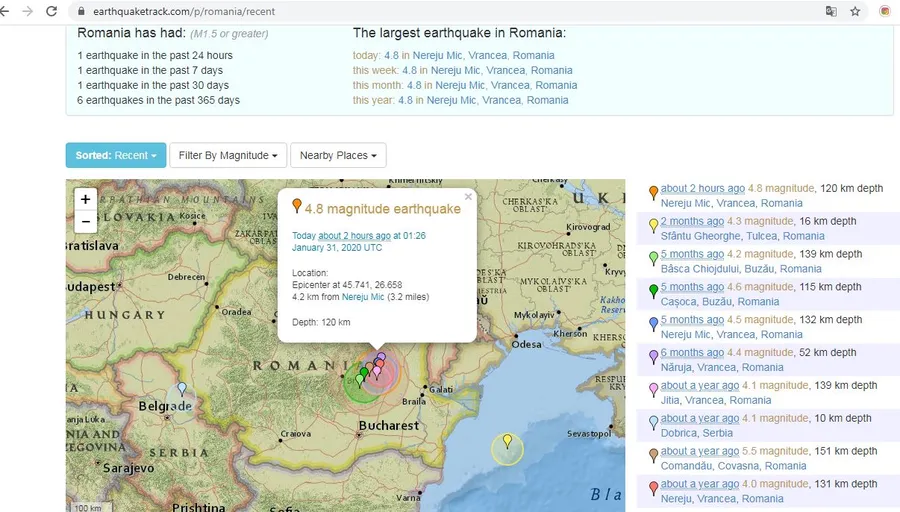The height and width of the screenshot is (512, 900).
Task: Click the translate page icon
Action: pos(830,11)
